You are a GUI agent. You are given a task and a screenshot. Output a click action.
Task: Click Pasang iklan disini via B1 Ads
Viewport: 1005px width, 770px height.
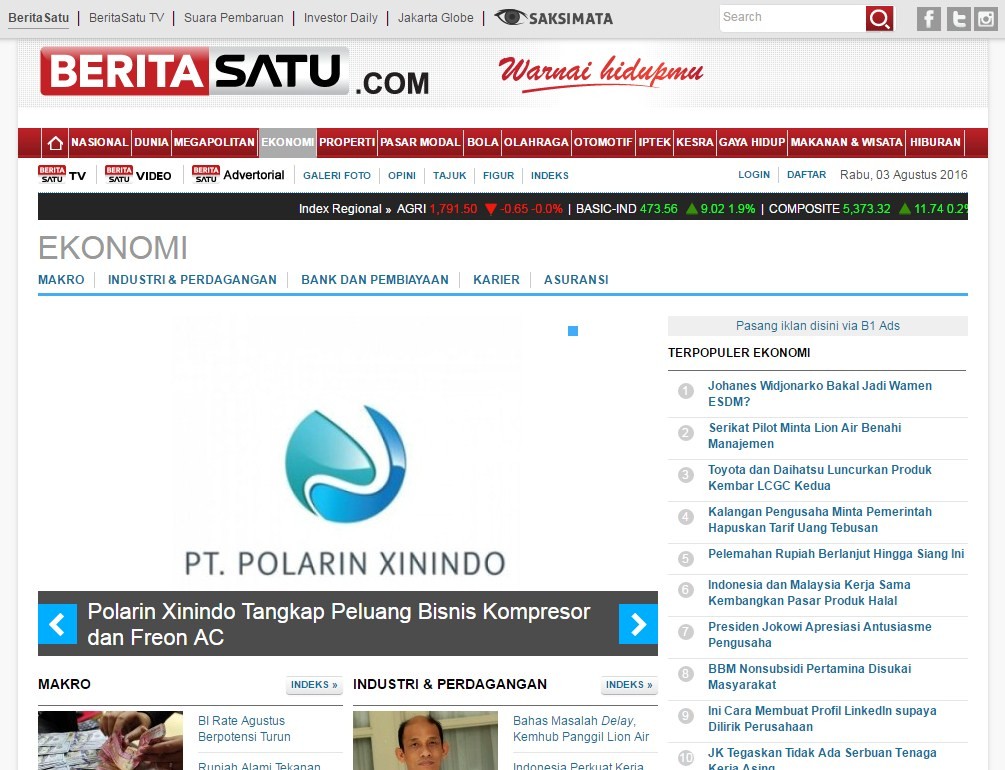[x=817, y=326]
